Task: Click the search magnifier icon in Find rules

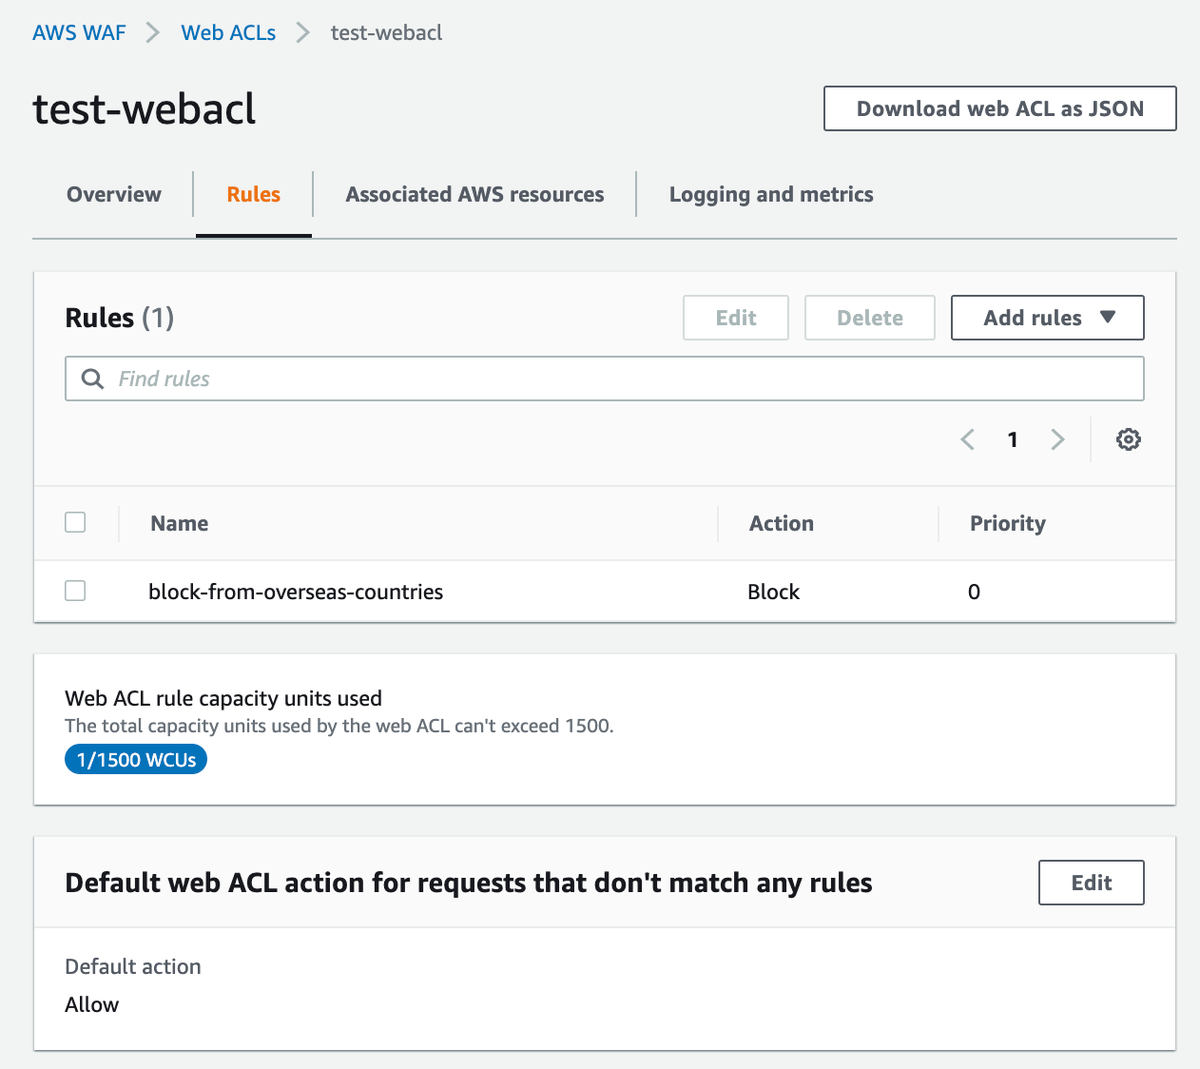Action: tap(92, 379)
